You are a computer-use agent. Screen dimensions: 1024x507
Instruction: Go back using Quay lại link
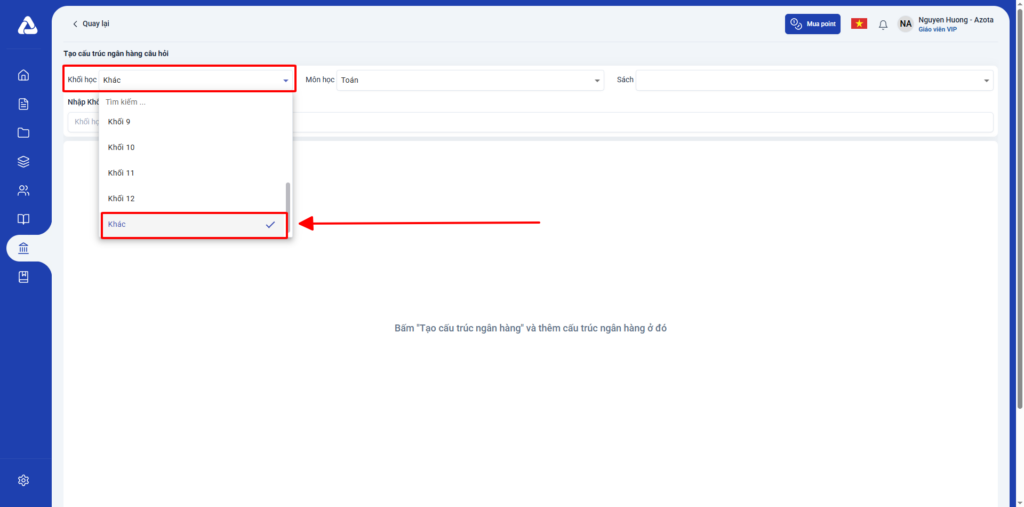point(91,24)
